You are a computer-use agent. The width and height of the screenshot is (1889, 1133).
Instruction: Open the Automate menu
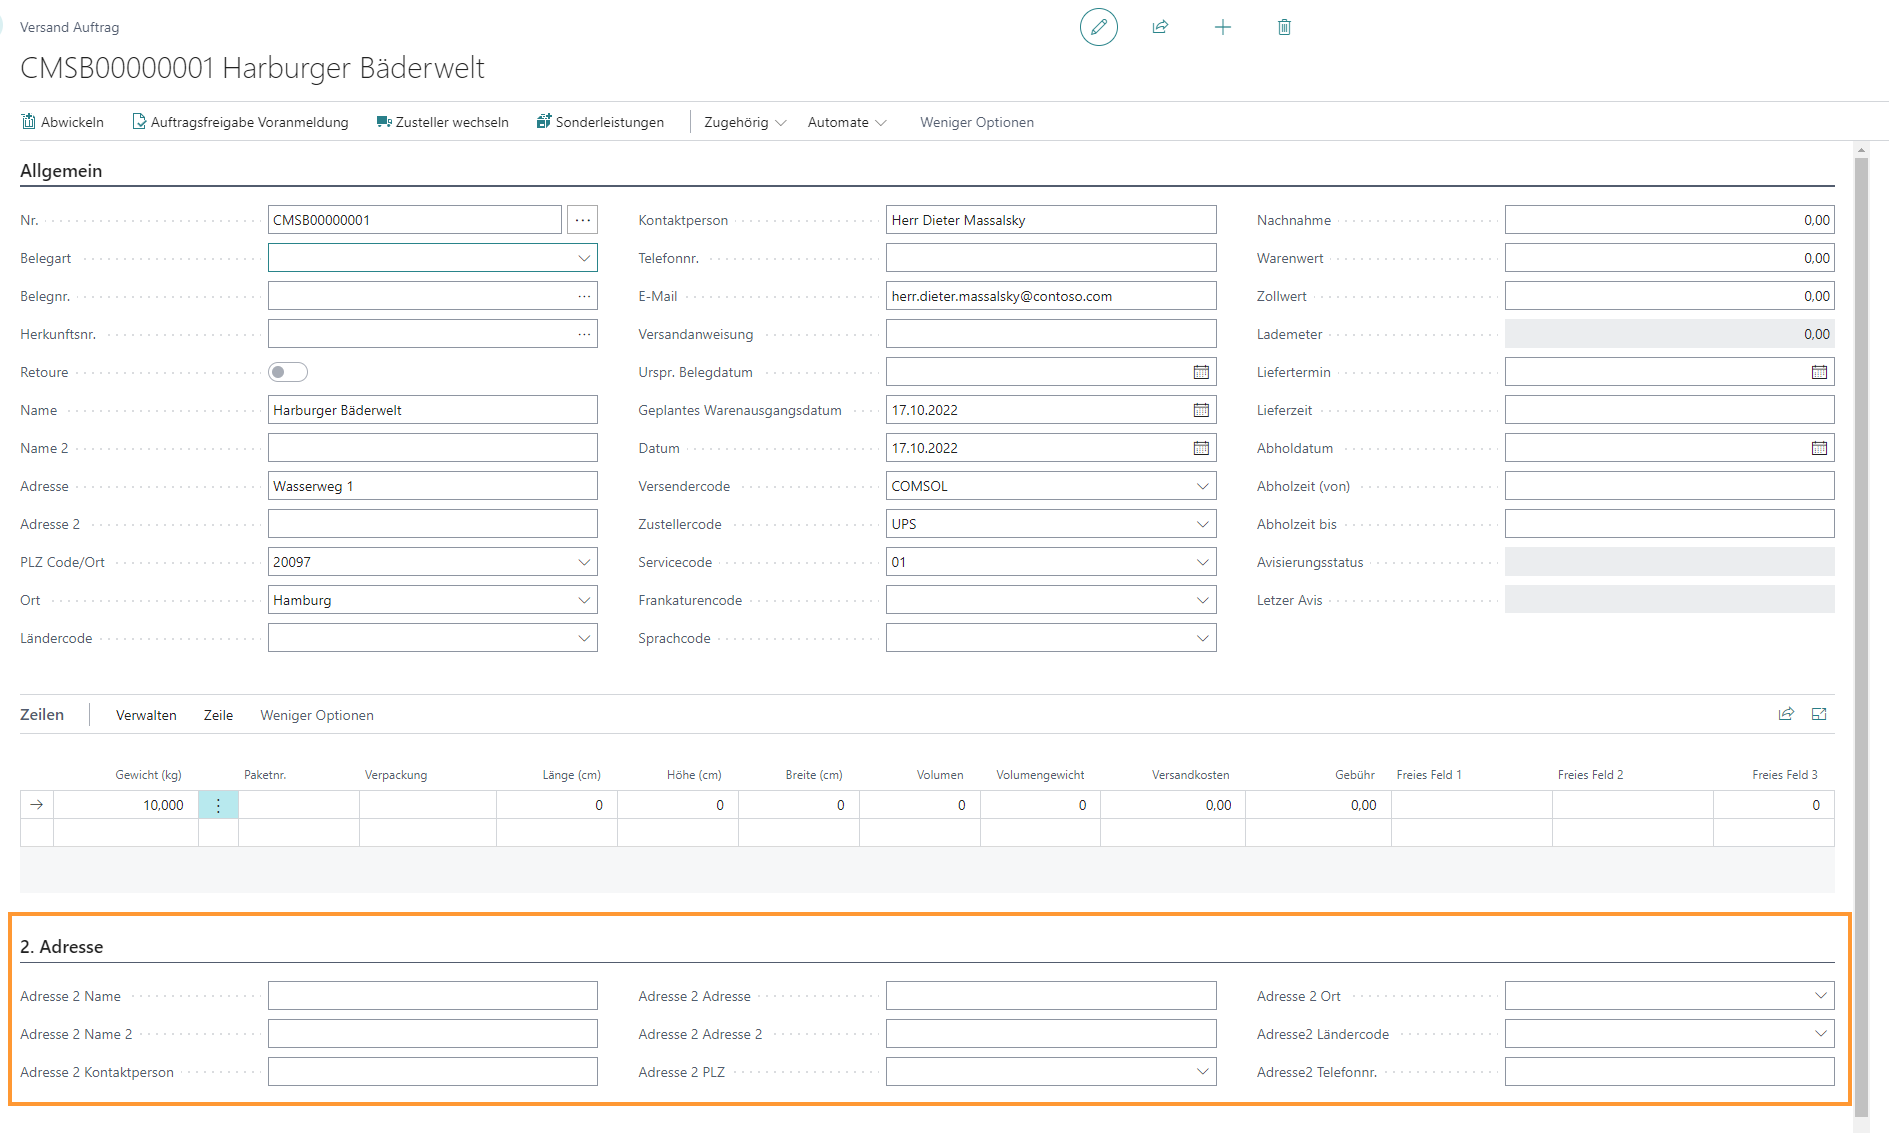click(x=847, y=122)
